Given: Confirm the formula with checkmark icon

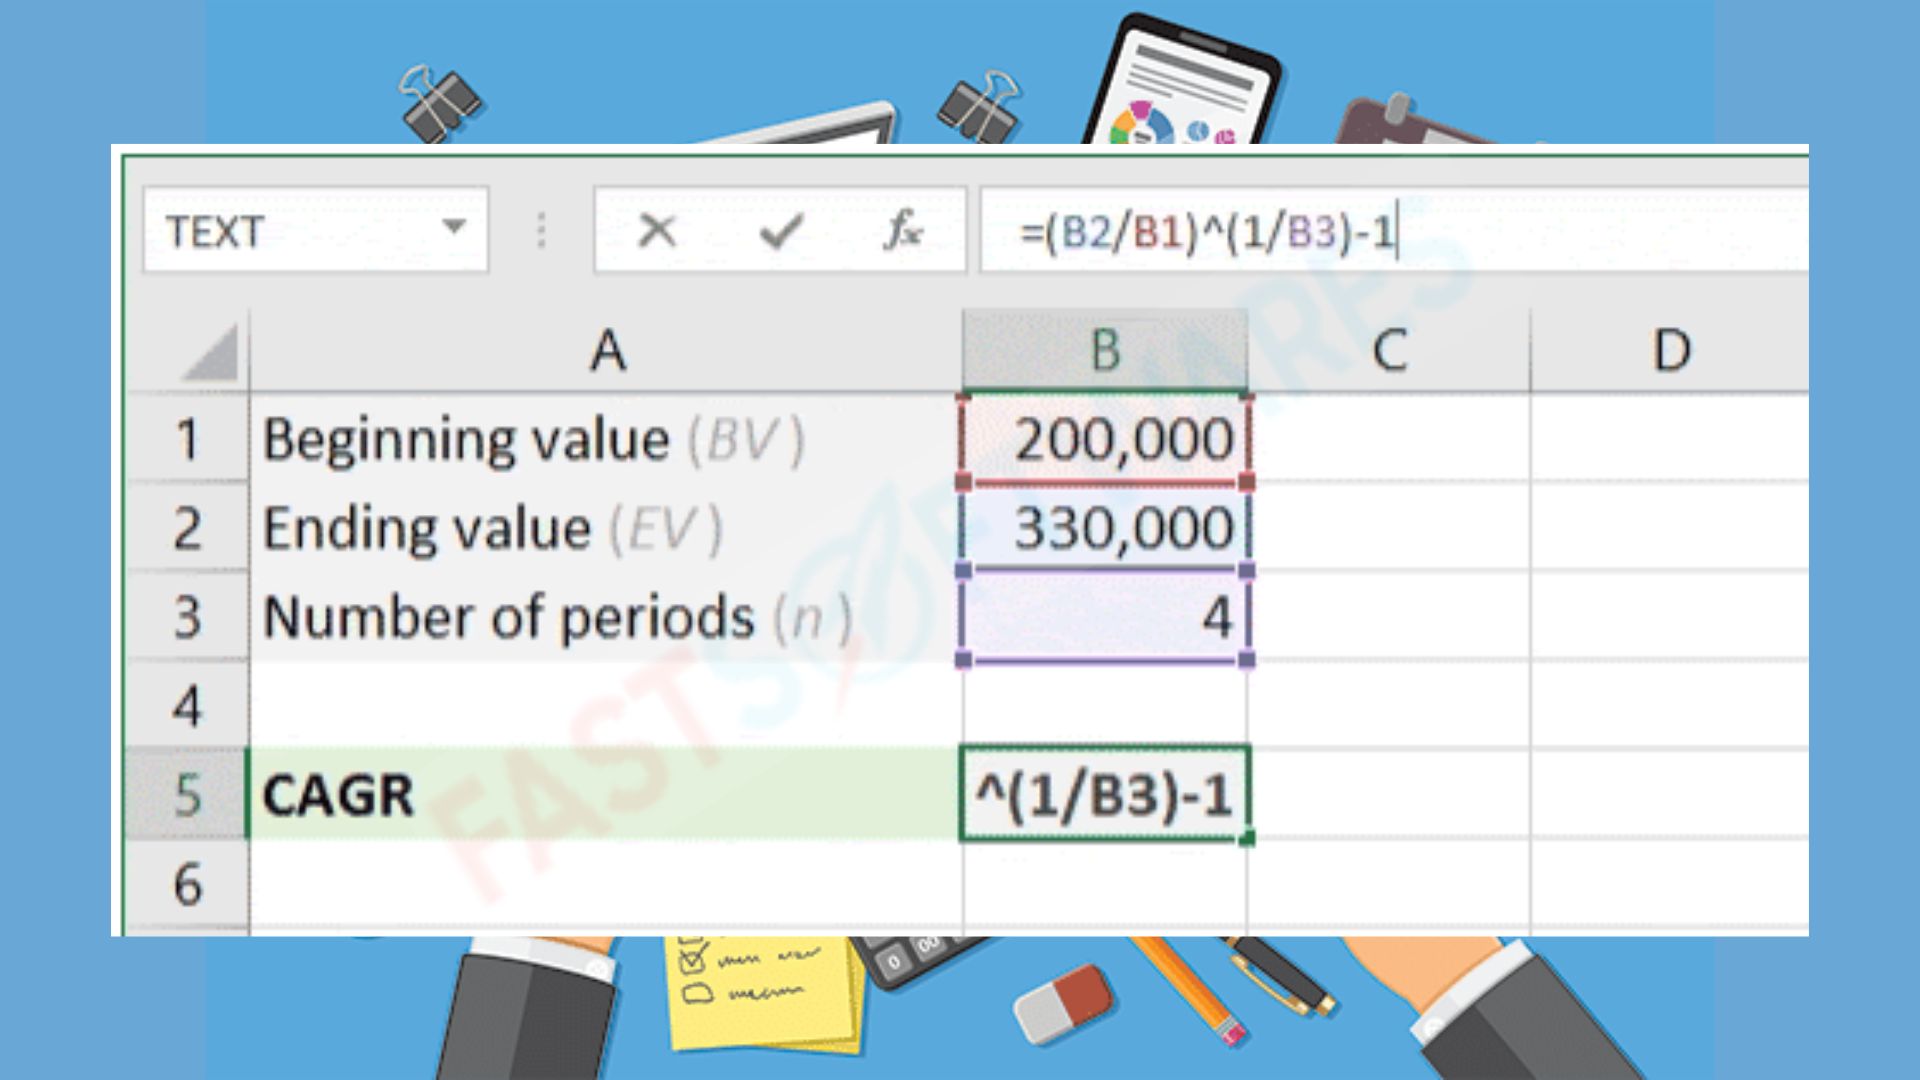Looking at the screenshot, I should pos(781,231).
